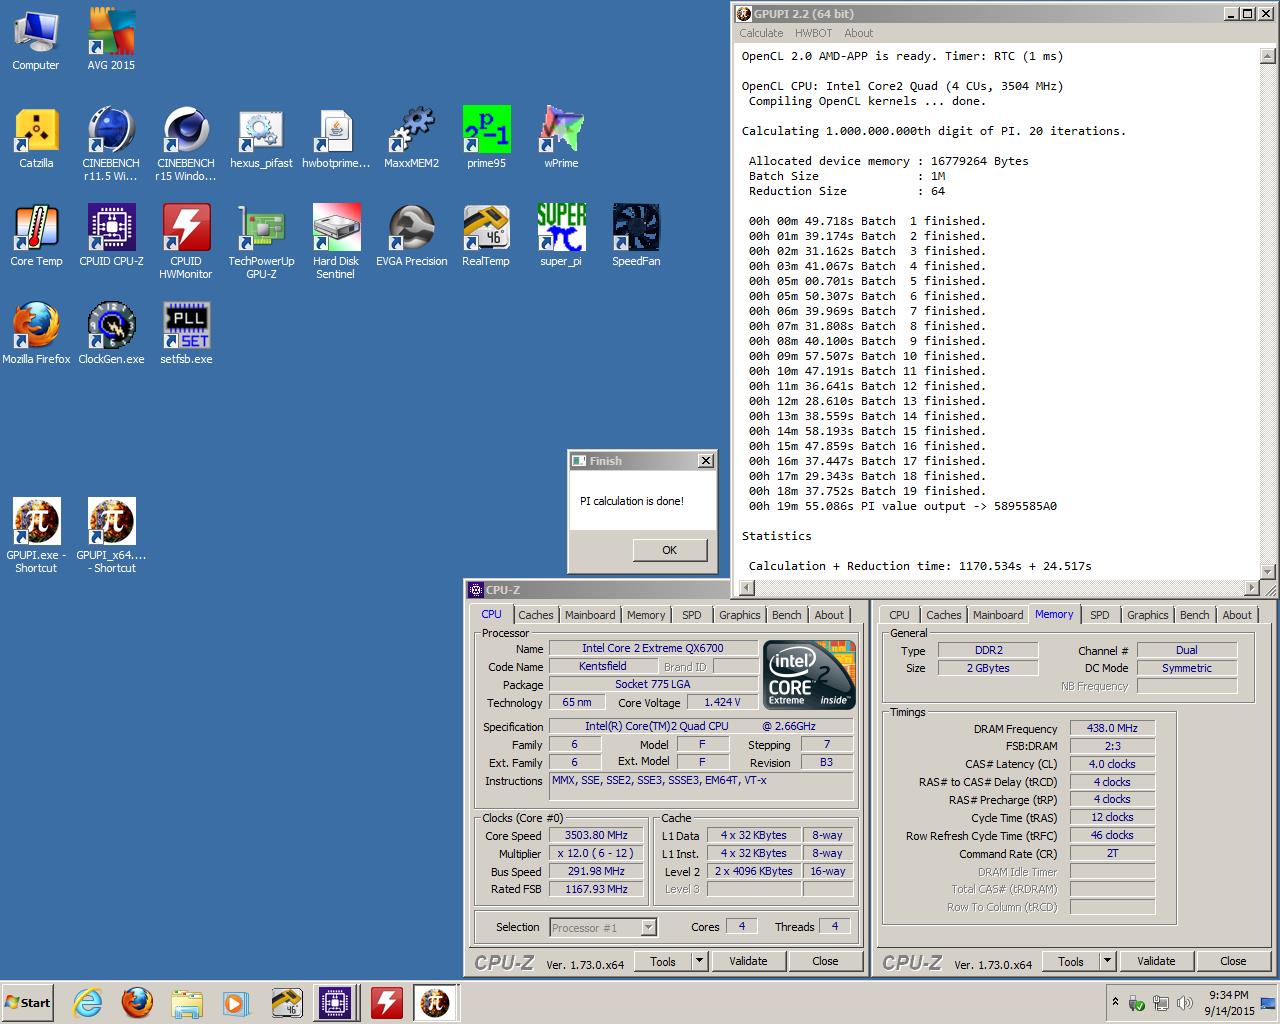Open the RealTemp desktop shortcut
Screen dimensions: 1280x1024
tap(486, 236)
